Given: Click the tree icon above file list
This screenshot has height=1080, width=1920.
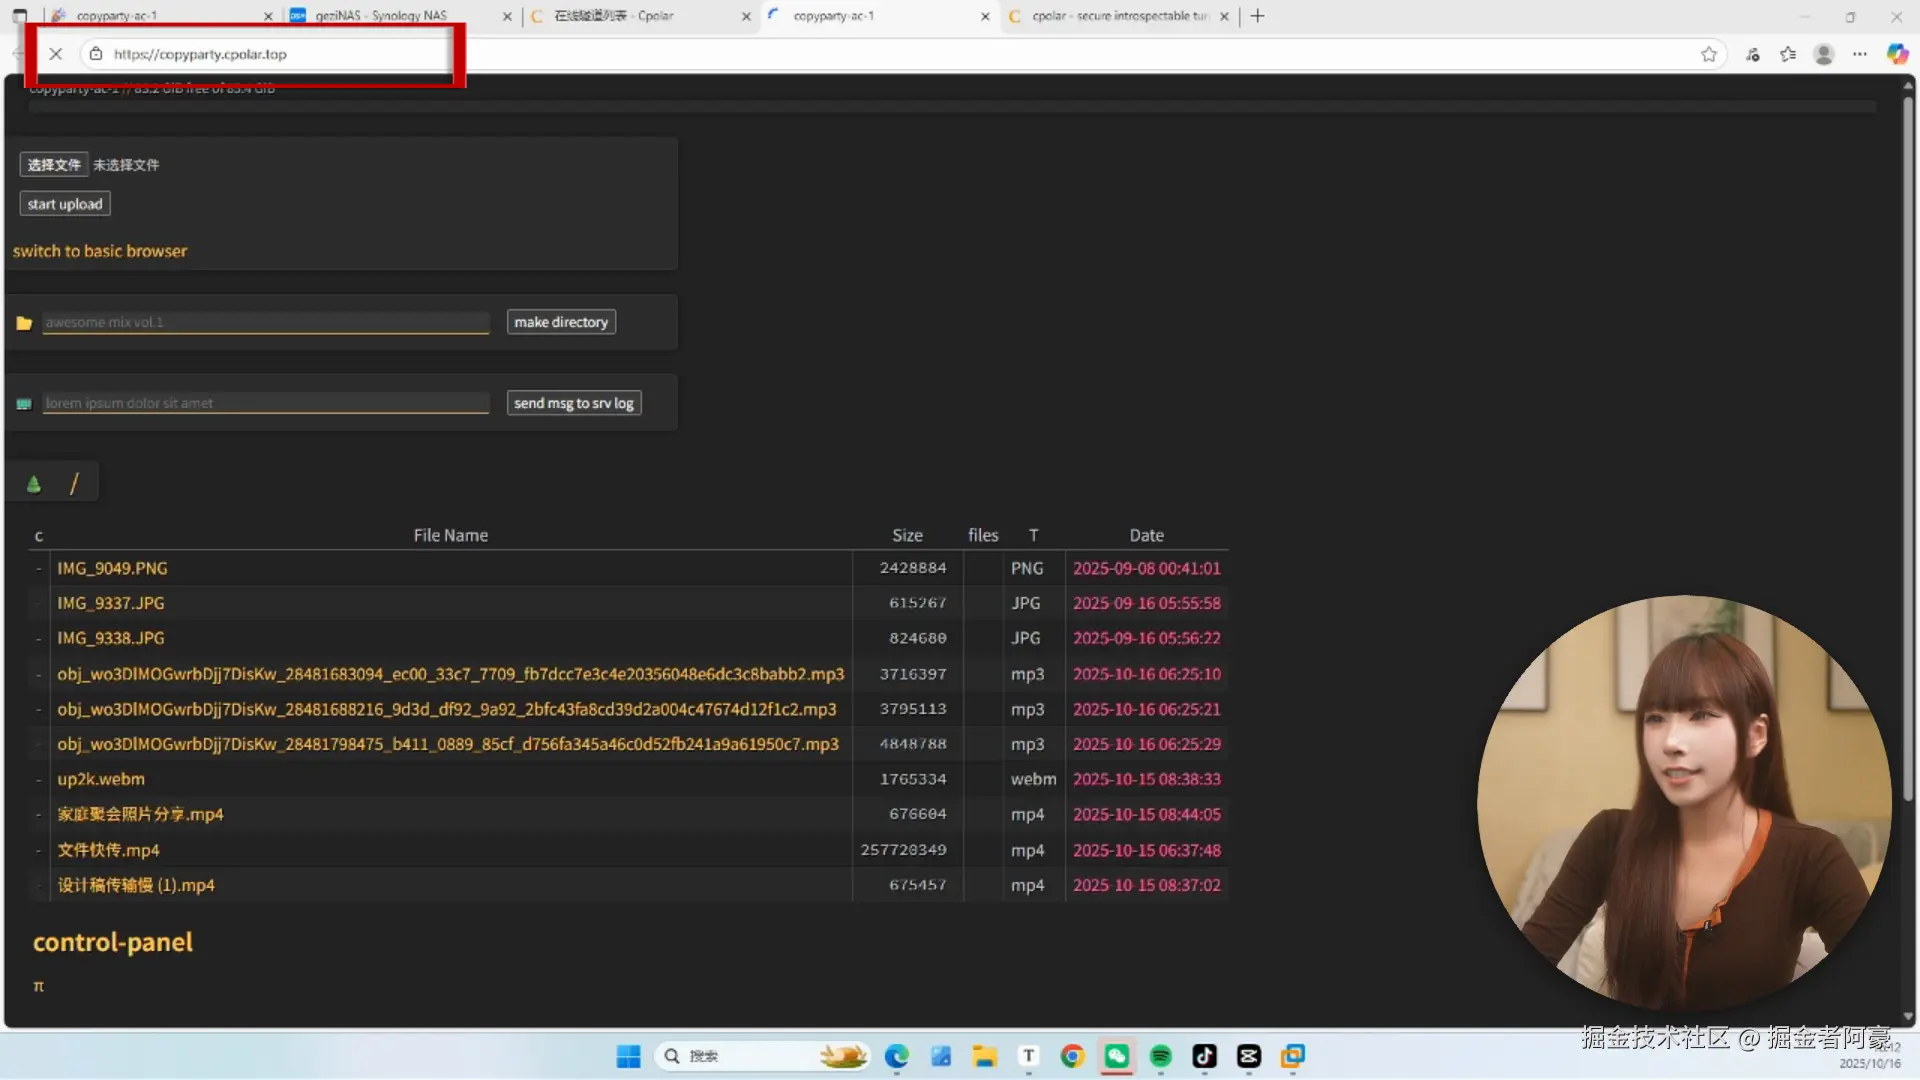Looking at the screenshot, I should point(34,484).
